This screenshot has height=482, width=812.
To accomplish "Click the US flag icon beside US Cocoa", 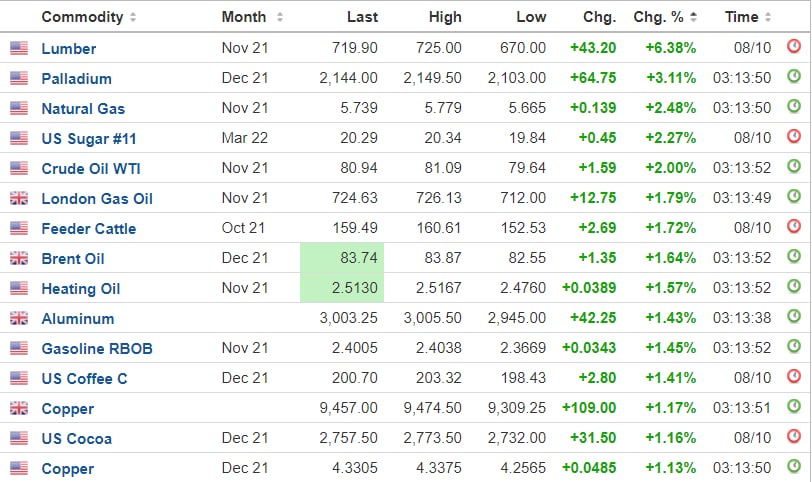I will pos(19,439).
